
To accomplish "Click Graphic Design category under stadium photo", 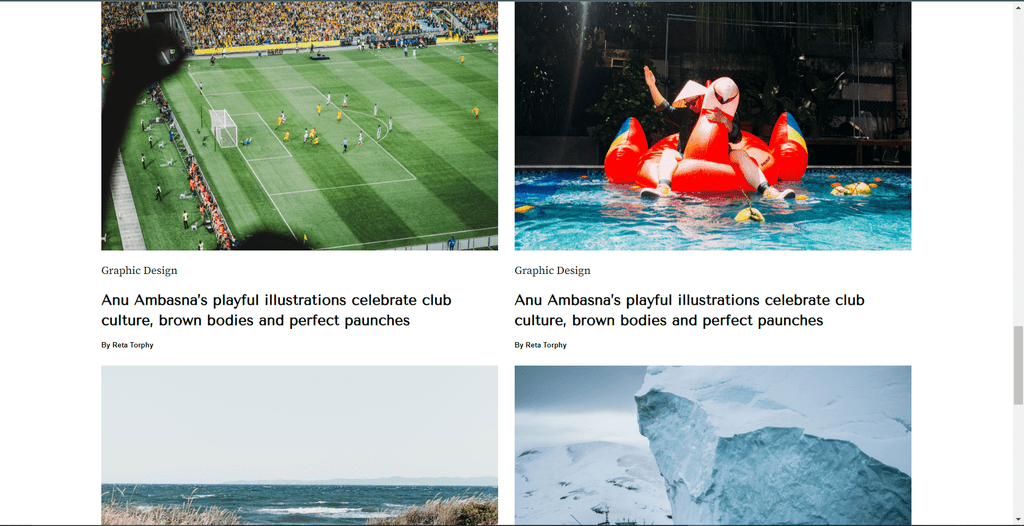I will [x=139, y=271].
